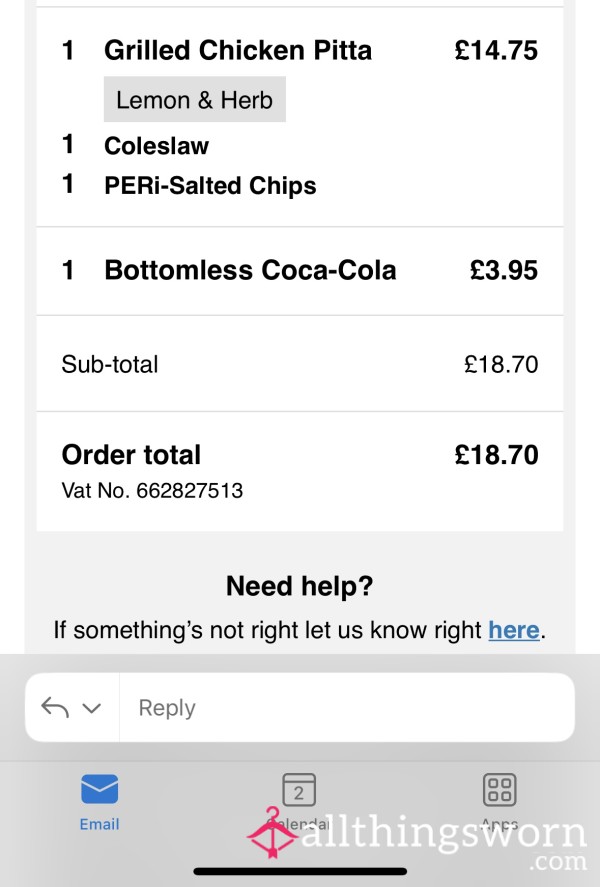Image resolution: width=600 pixels, height=887 pixels.
Task: Follow the 'here' help link
Action: click(x=513, y=630)
